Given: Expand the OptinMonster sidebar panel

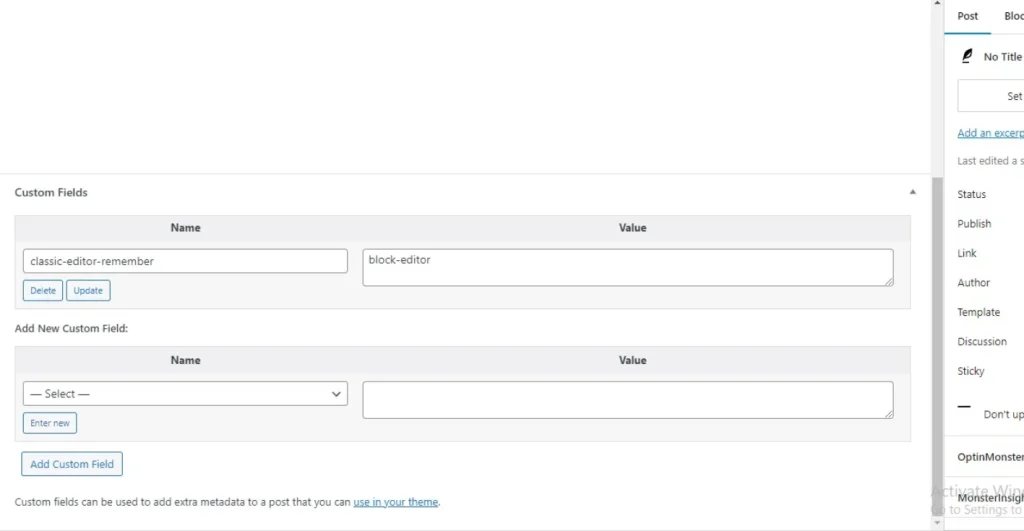Looking at the screenshot, I should pos(990,456).
